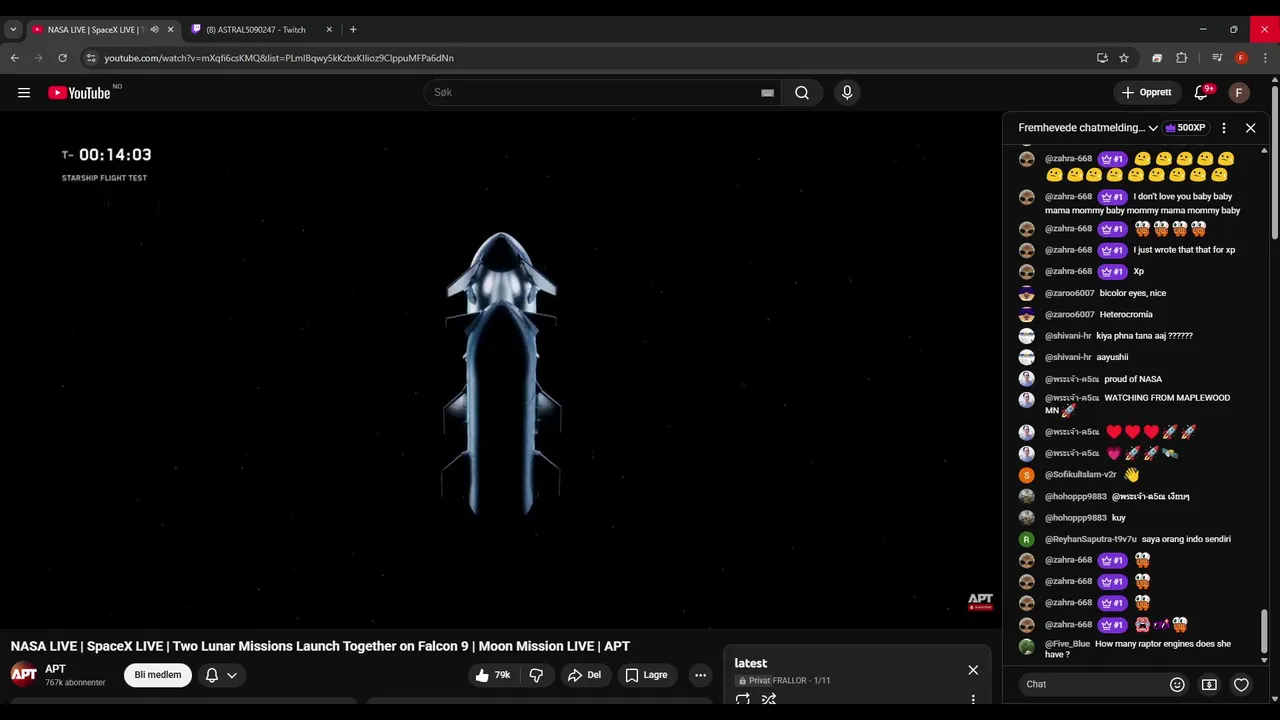Open the APT channel name link

click(x=55, y=669)
